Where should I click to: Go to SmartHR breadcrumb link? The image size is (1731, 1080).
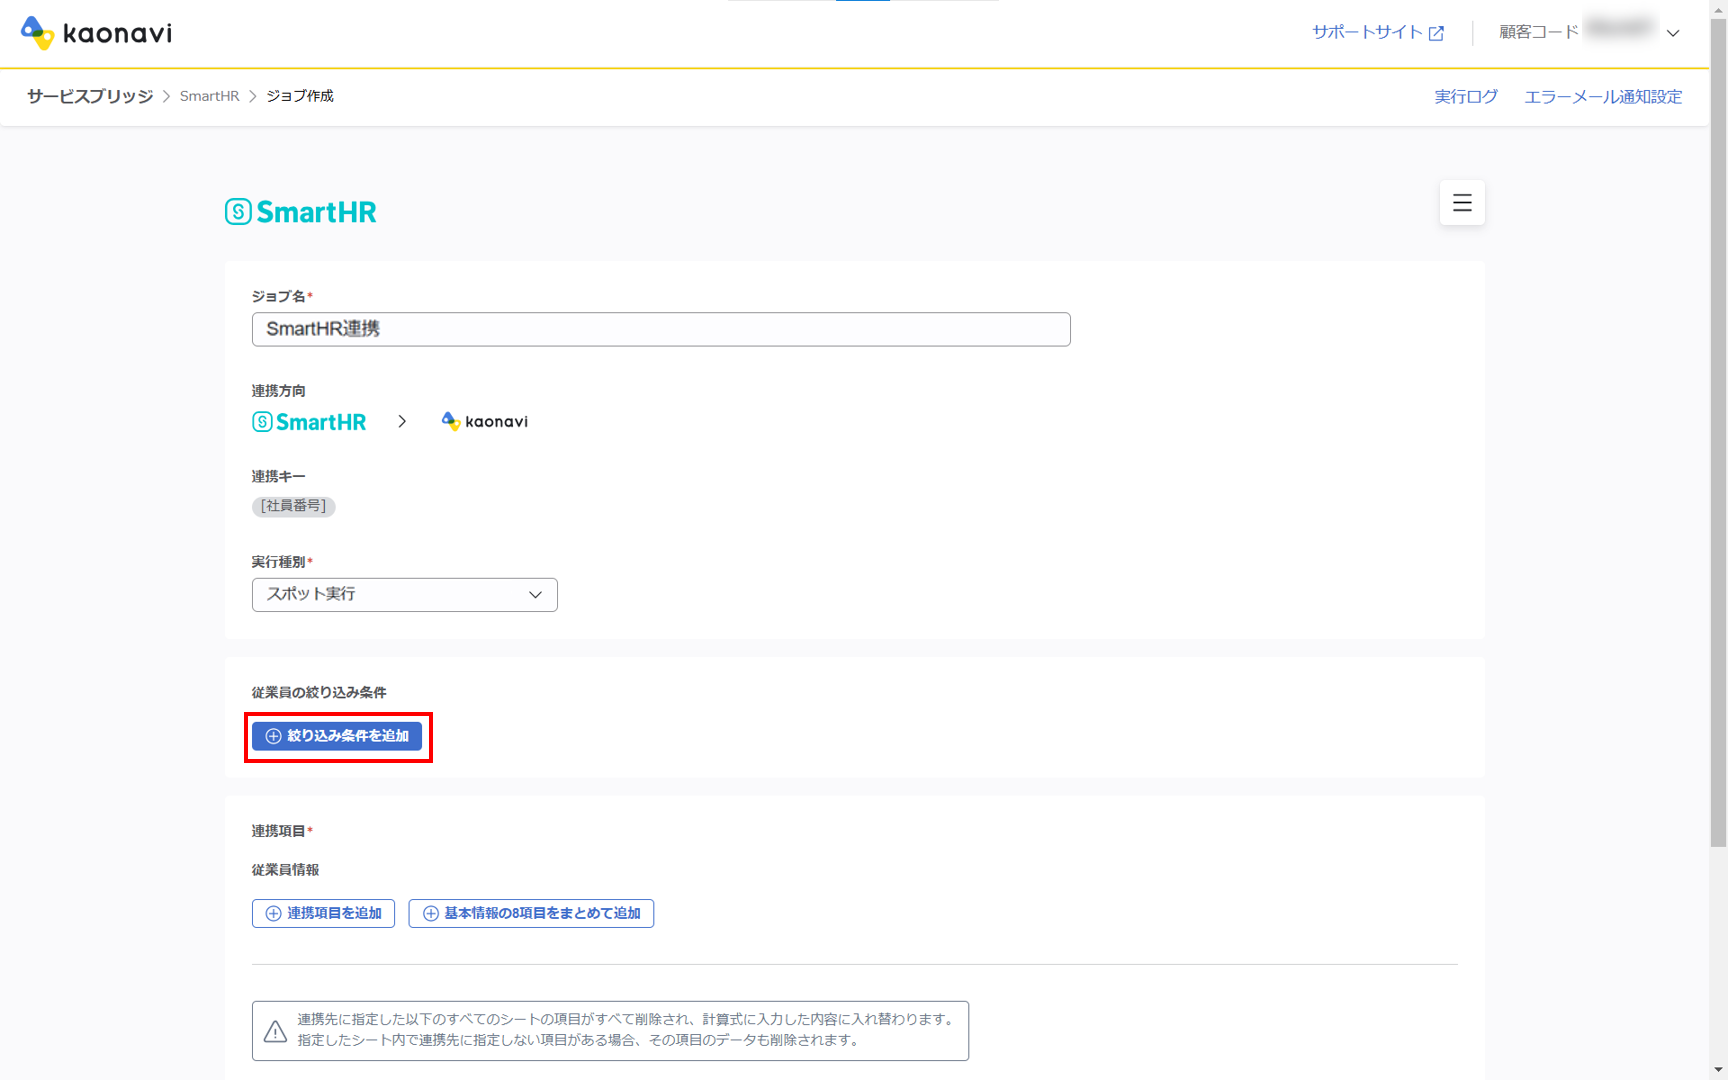210,96
